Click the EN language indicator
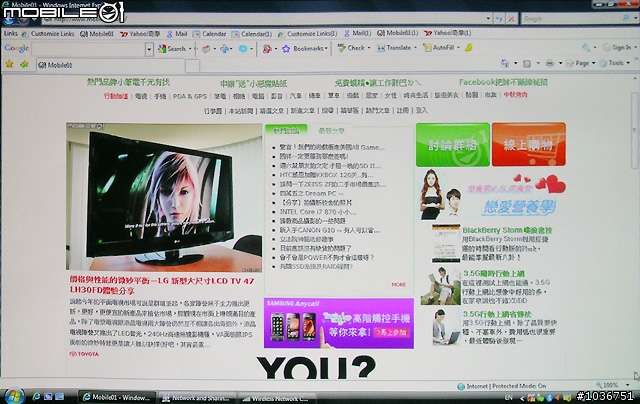Image resolution: width=640 pixels, height=404 pixels. coord(509,397)
